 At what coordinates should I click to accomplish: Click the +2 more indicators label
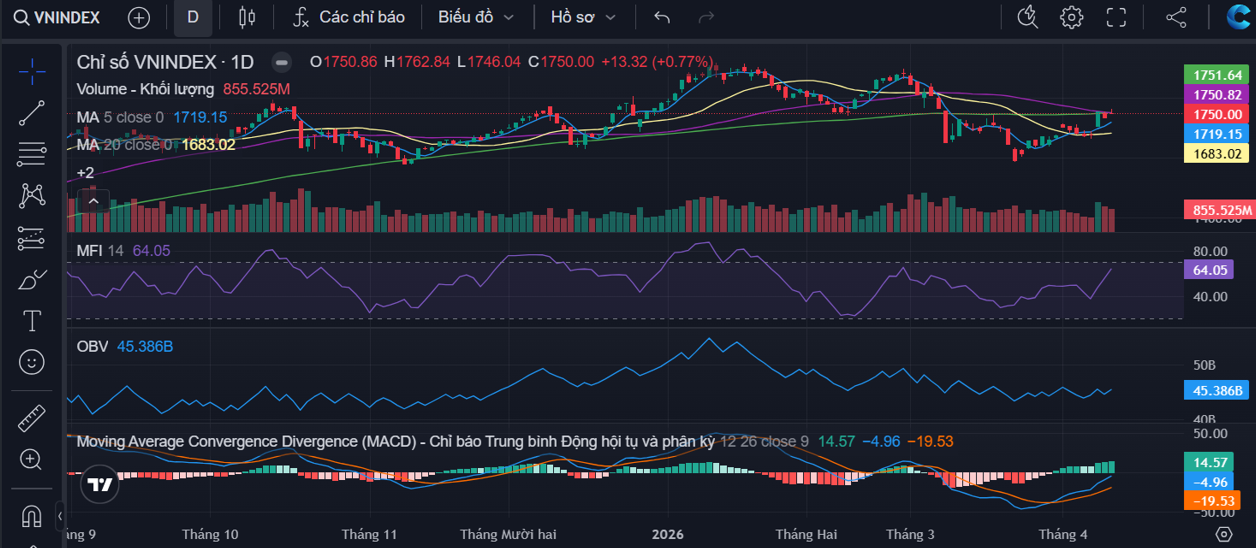point(86,173)
